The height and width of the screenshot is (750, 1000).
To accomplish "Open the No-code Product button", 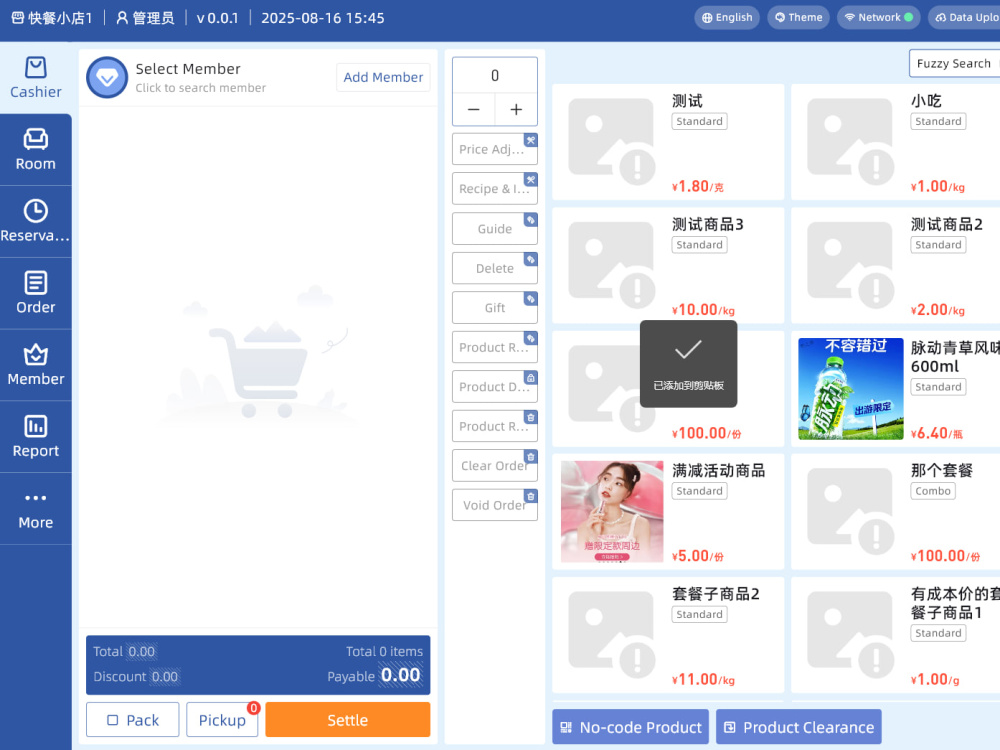I will (x=630, y=726).
